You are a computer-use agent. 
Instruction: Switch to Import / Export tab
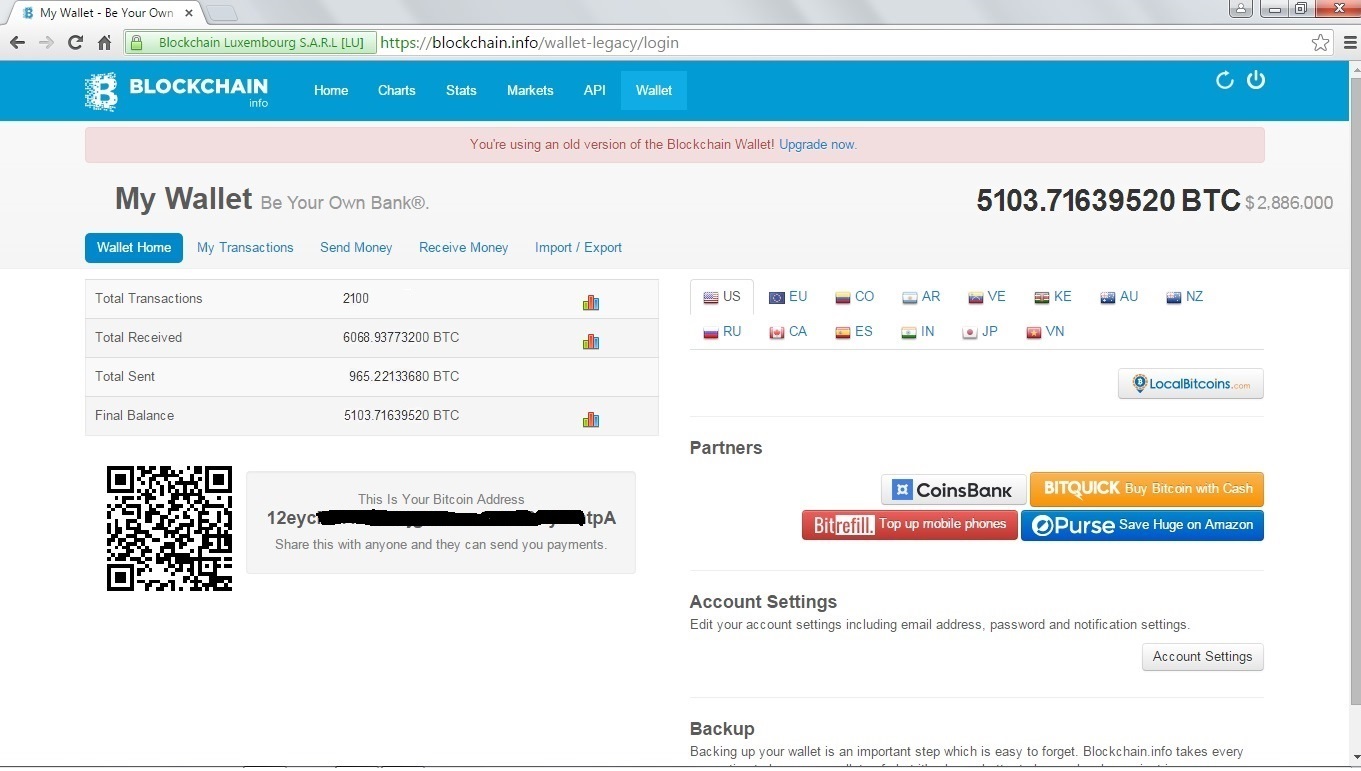(578, 247)
